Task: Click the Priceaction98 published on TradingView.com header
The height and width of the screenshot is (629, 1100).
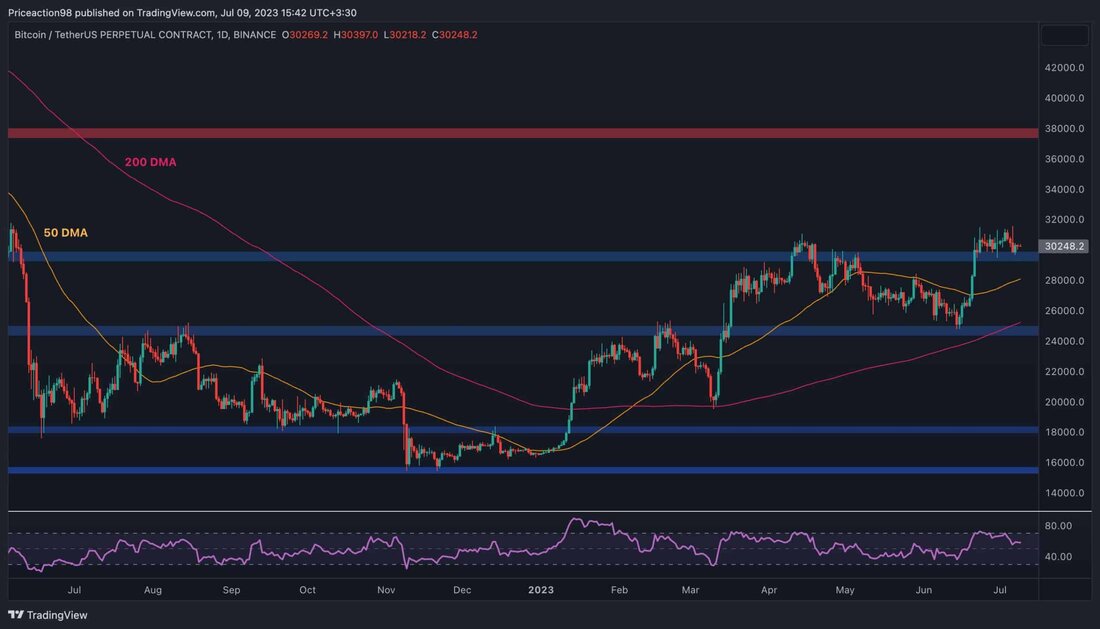Action: tap(182, 13)
